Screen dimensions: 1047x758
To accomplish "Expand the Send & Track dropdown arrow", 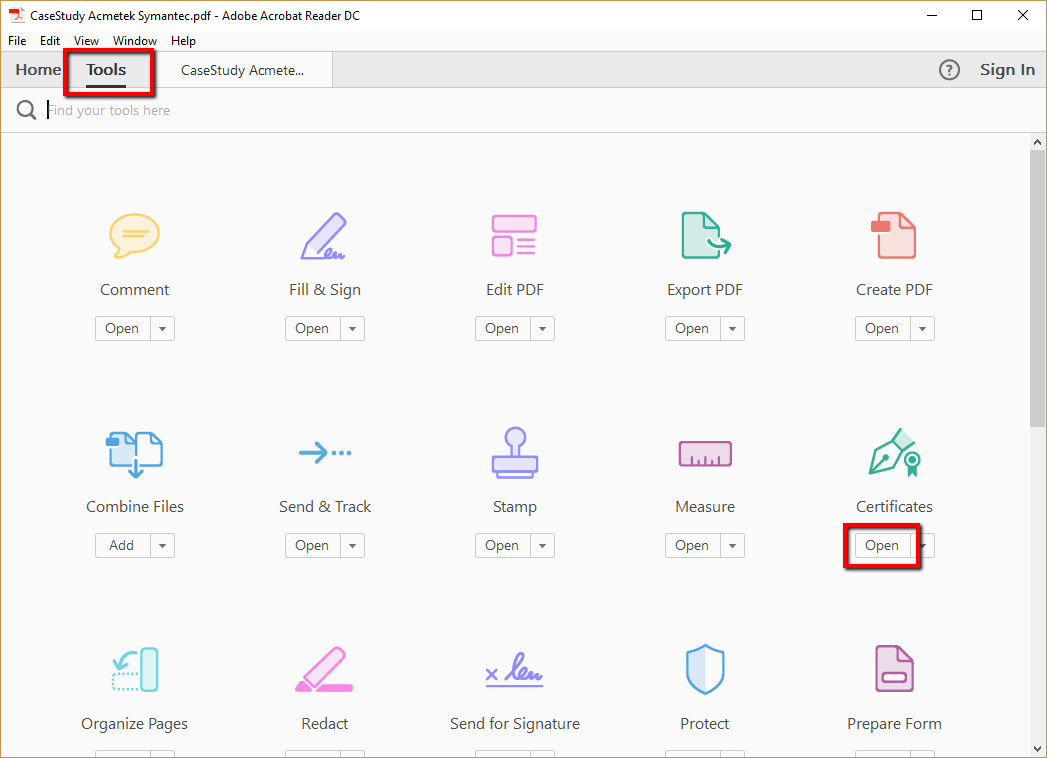I will (353, 546).
